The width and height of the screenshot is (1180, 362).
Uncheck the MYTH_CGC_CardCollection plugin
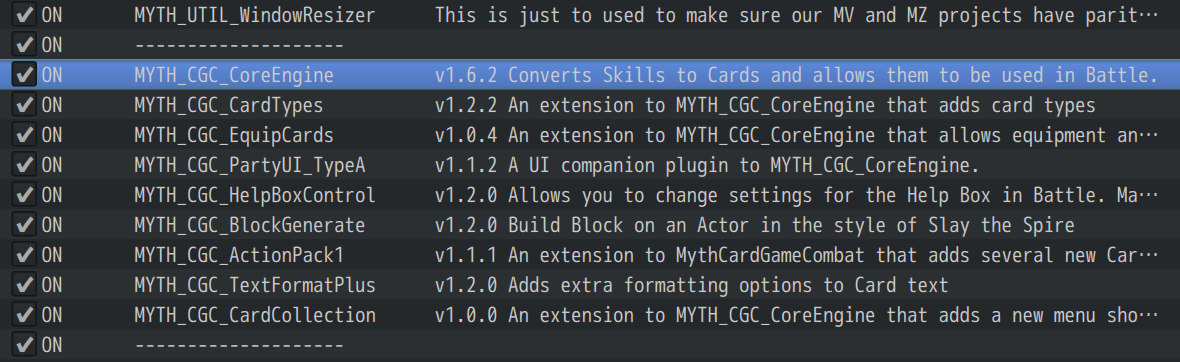click(25, 315)
